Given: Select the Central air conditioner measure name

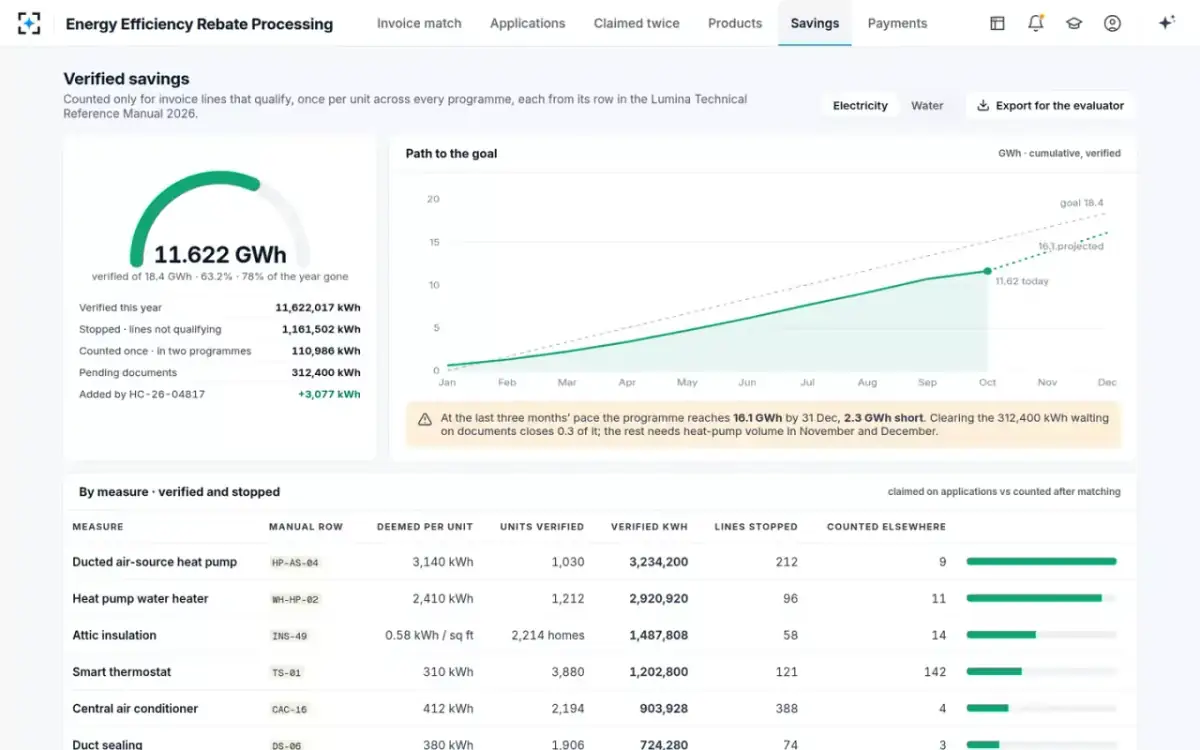Looking at the screenshot, I should click(x=135, y=708).
